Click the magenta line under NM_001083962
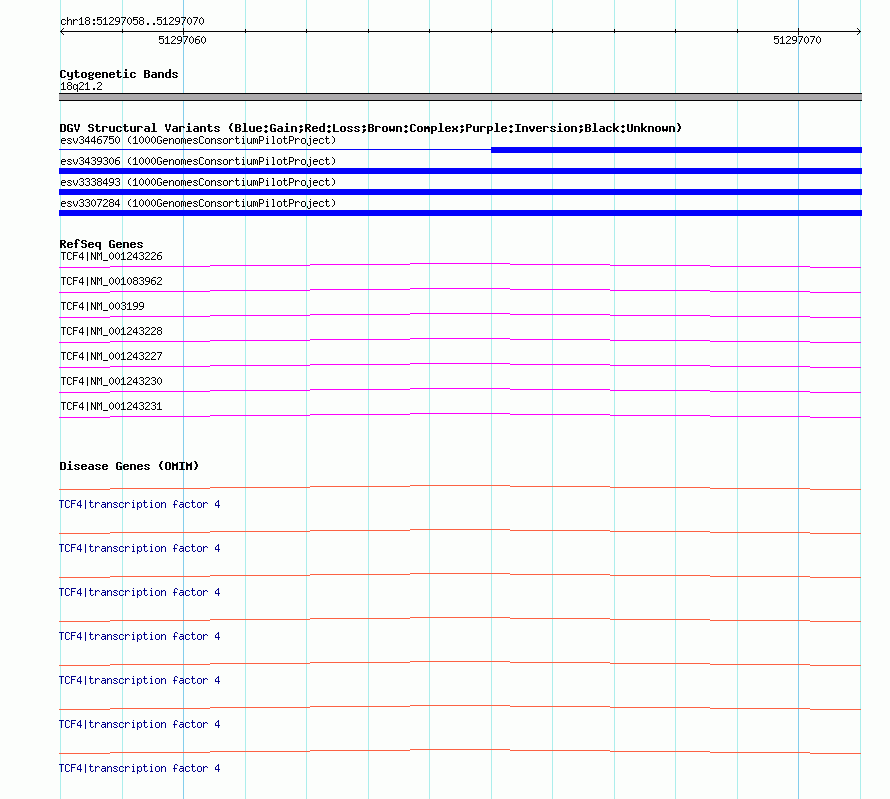Image resolution: width=890 pixels, height=799 pixels. 460,290
